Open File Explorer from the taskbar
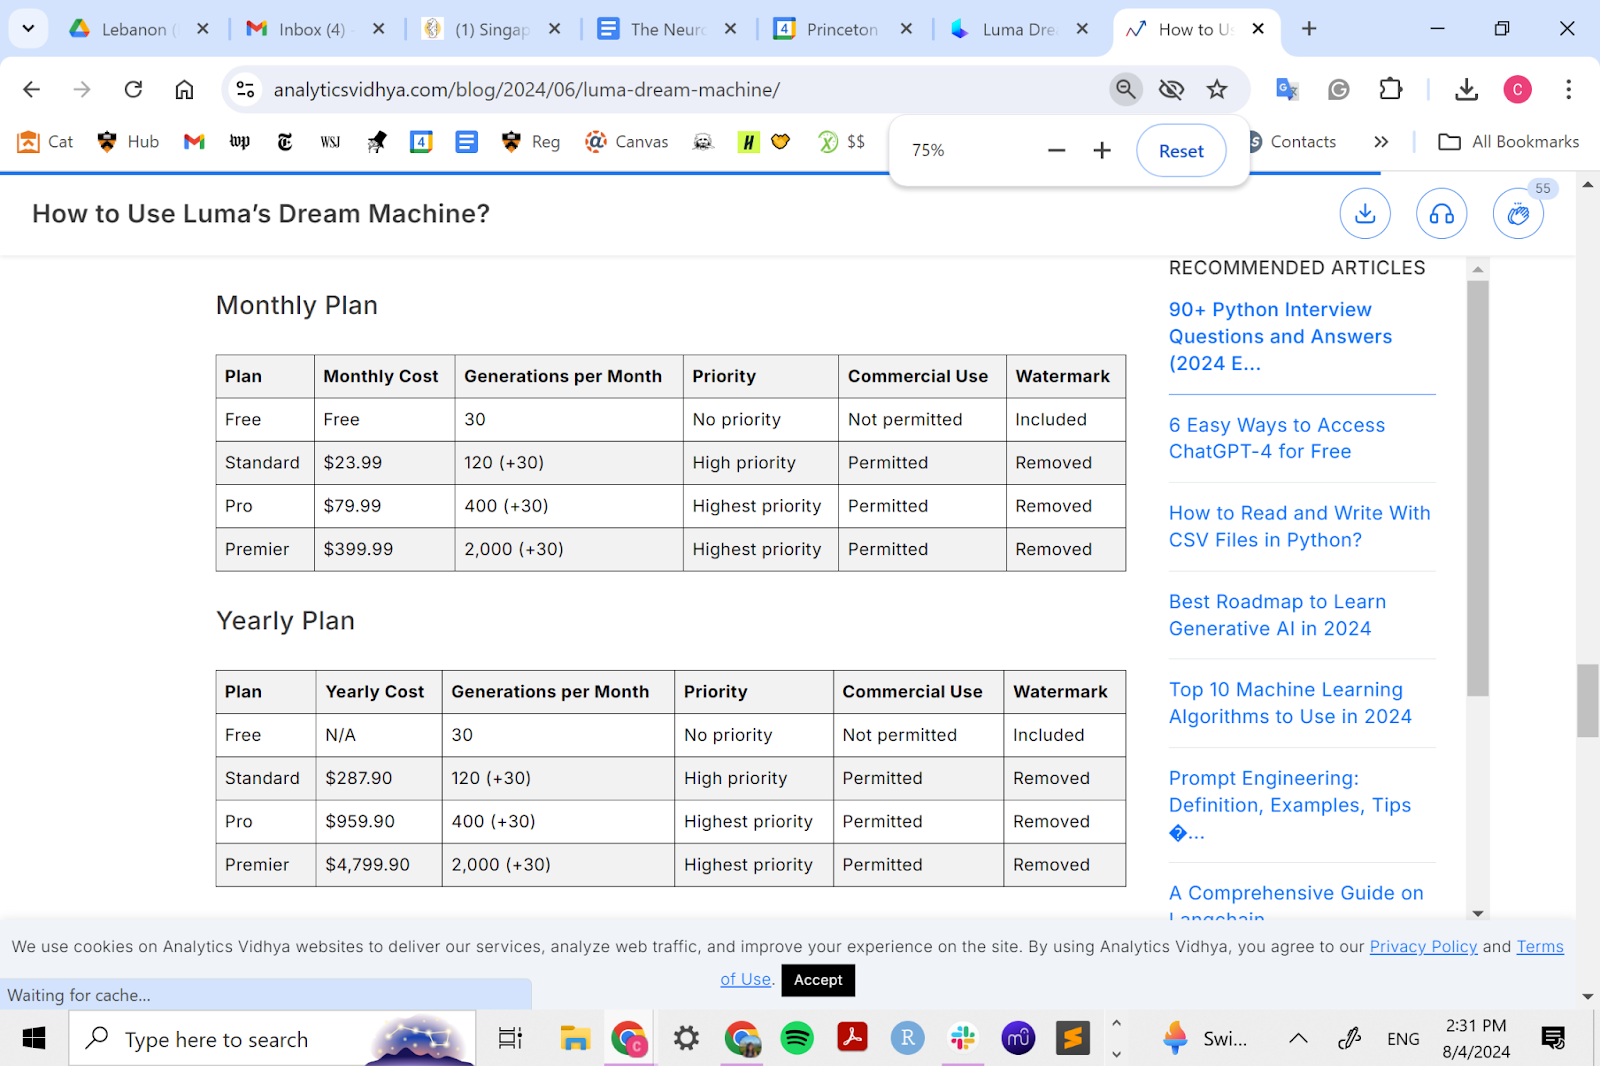The width and height of the screenshot is (1600, 1066). 575,1039
